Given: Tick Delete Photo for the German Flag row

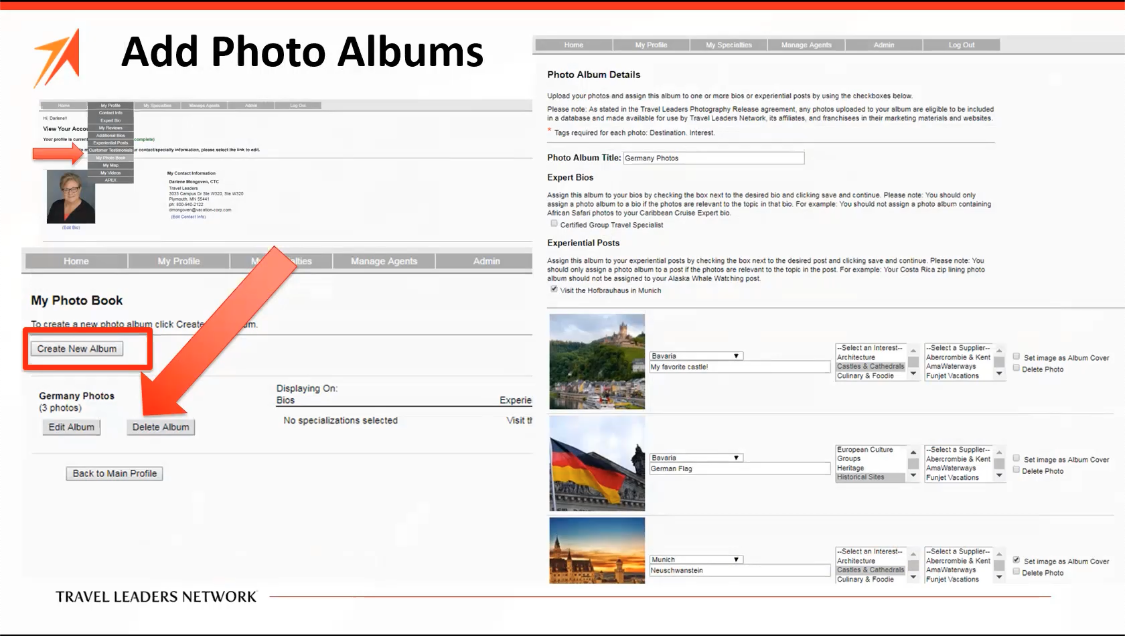Looking at the screenshot, I should pos(1016,470).
